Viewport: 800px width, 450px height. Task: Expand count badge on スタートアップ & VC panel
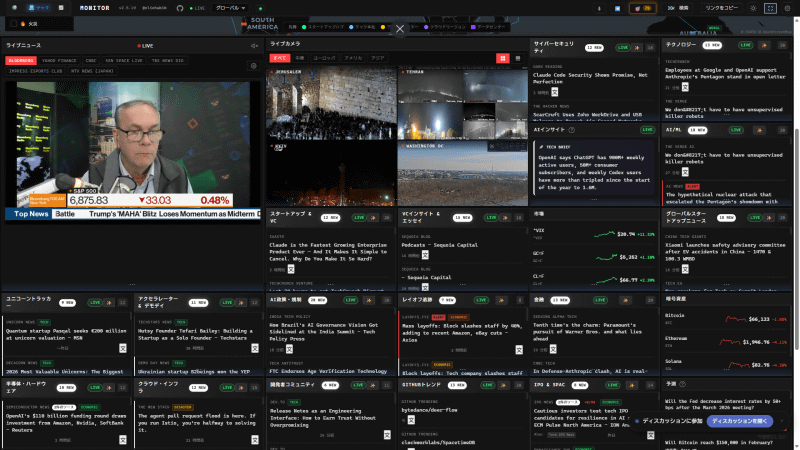pos(386,218)
